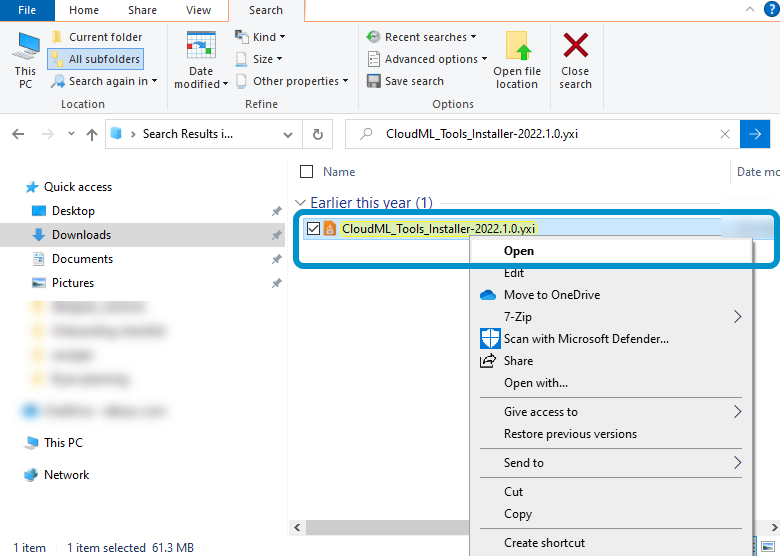
Task: Clear the search box with X
Action: [725, 134]
